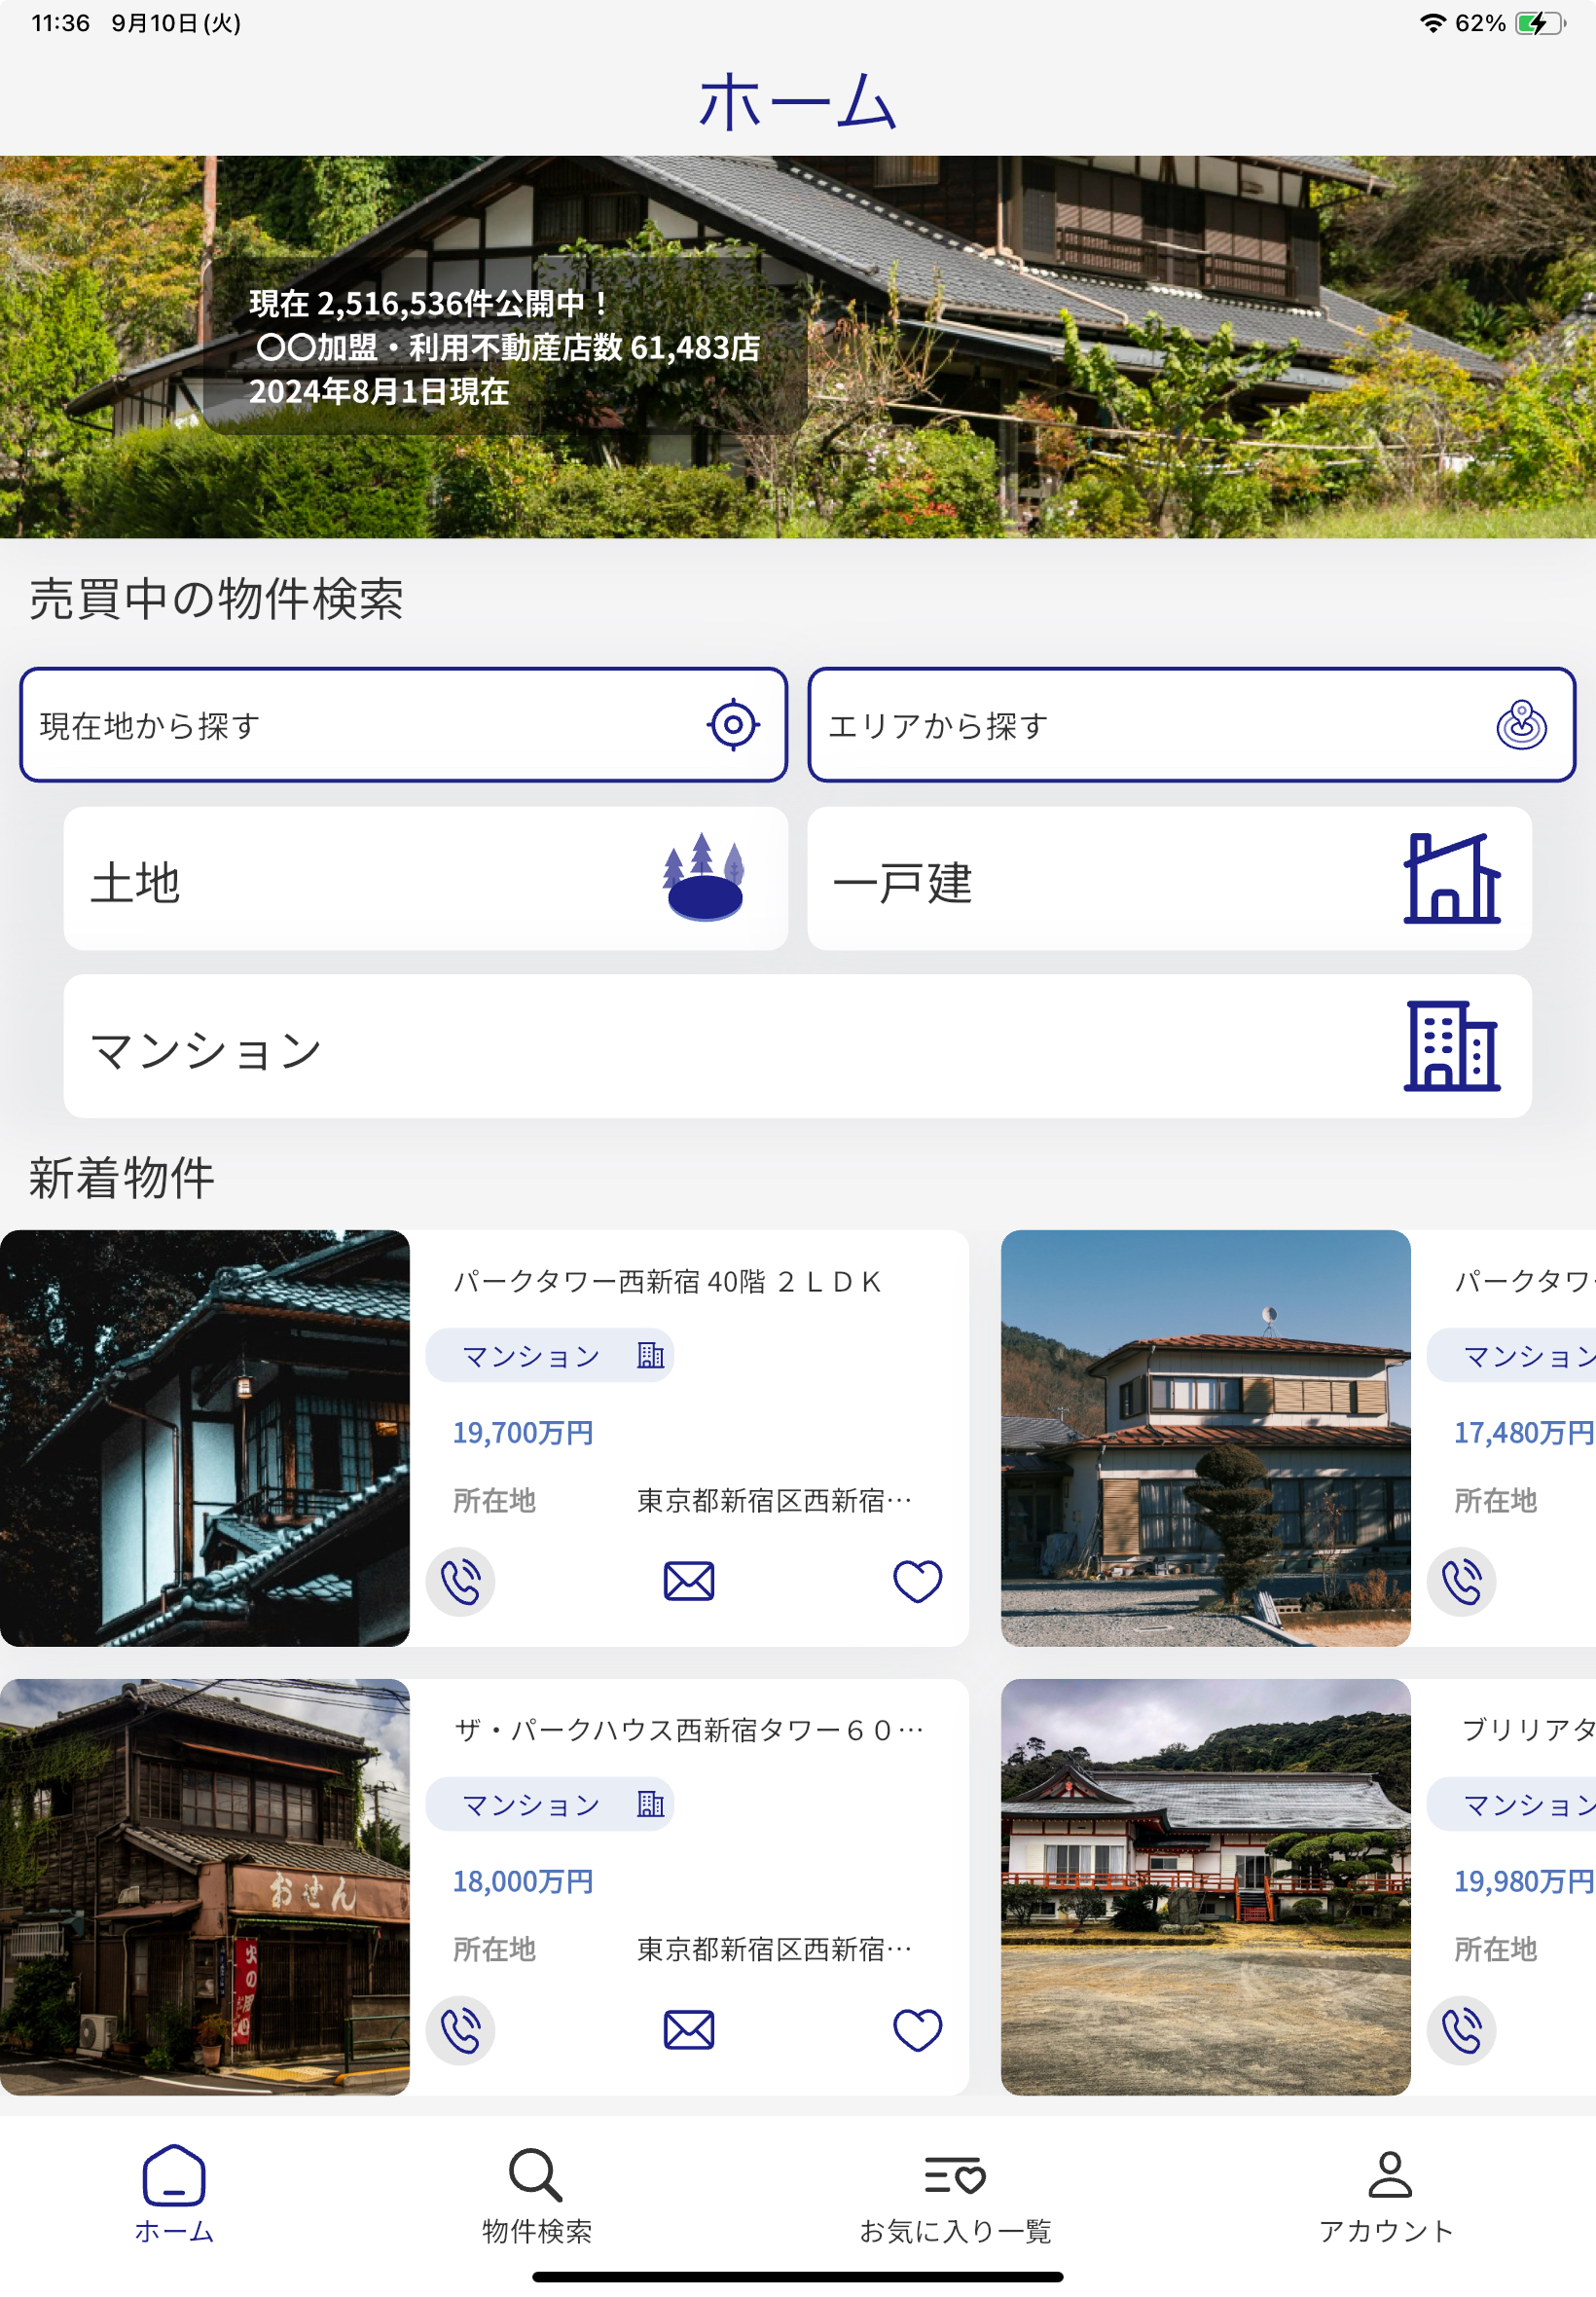
Task: Favorite the 18,000万円 listing heart
Action: click(917, 2031)
